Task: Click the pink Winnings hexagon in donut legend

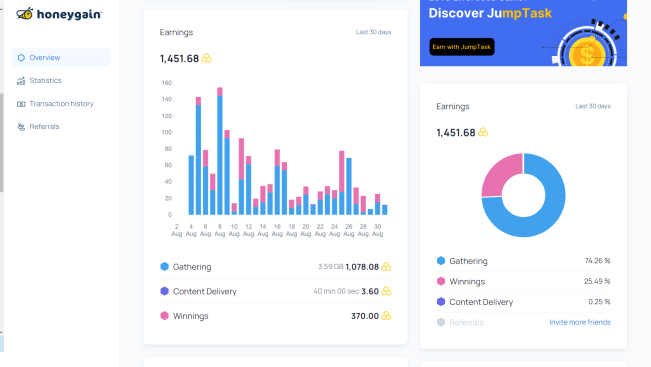Action: 441,281
